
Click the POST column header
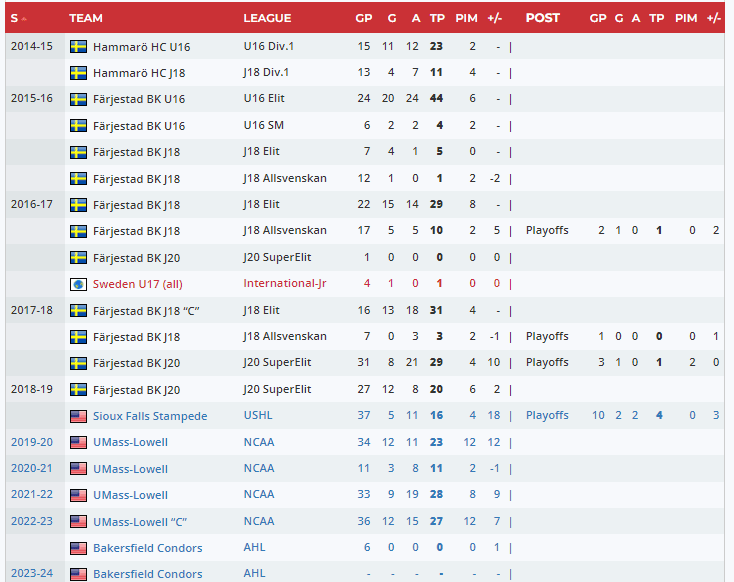(543, 18)
